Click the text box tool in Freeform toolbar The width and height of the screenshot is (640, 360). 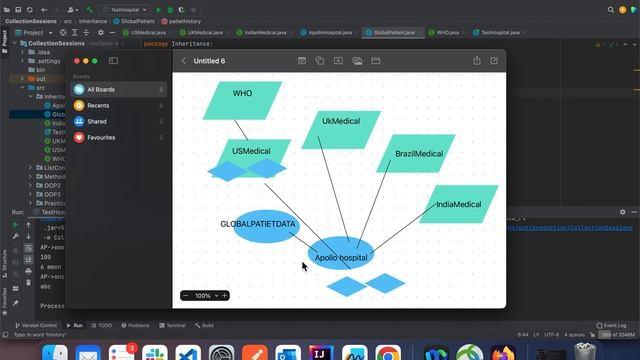[x=338, y=61]
